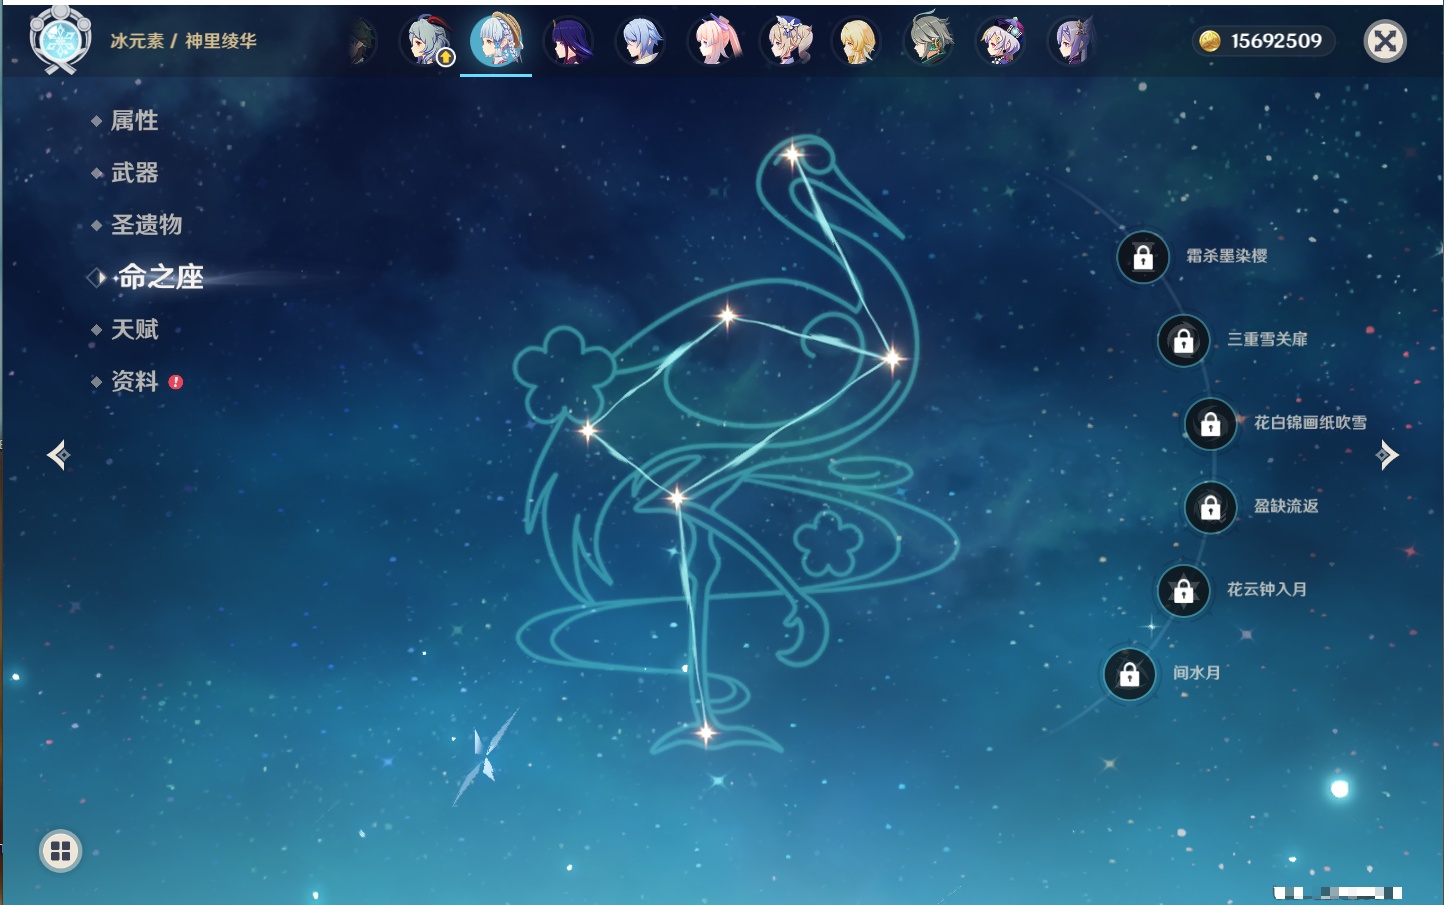
Task: Switch to the pink-haired Kokomi avatar
Action: tap(714, 41)
